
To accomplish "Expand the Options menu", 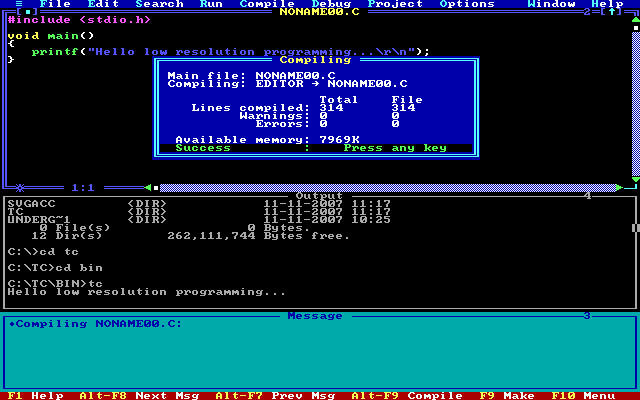I will tap(467, 4).
